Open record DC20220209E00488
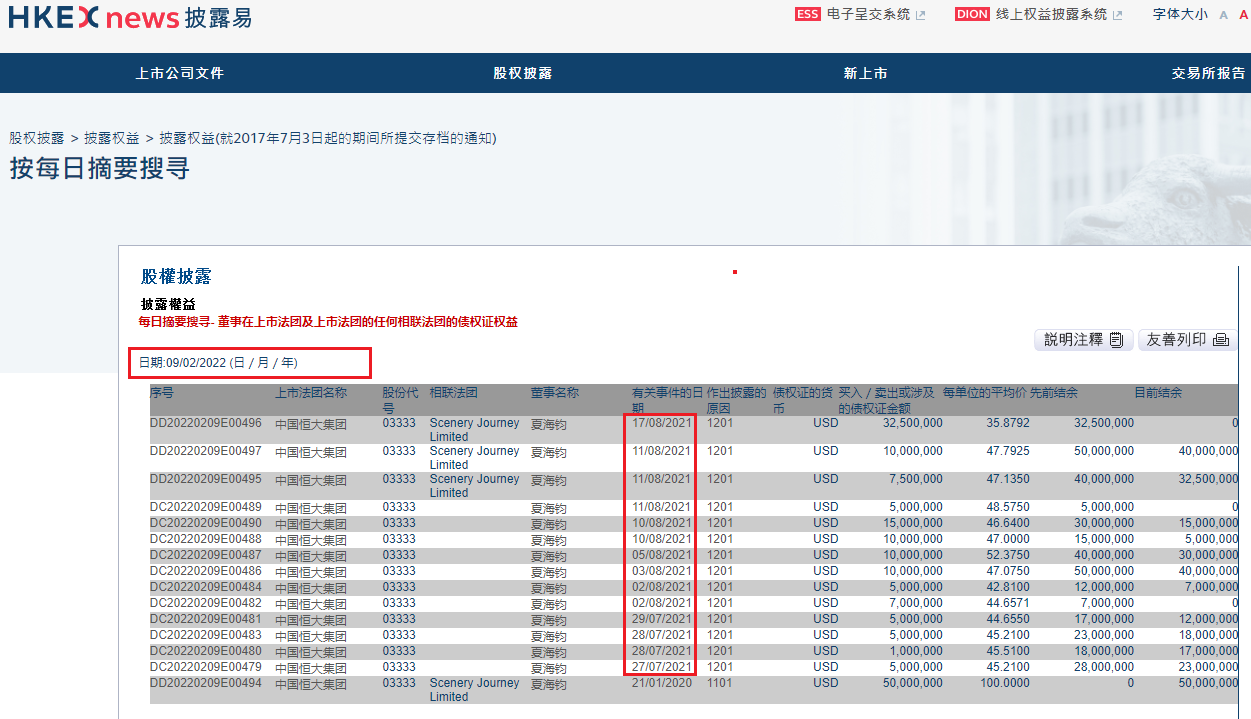The image size is (1251, 719). point(206,539)
